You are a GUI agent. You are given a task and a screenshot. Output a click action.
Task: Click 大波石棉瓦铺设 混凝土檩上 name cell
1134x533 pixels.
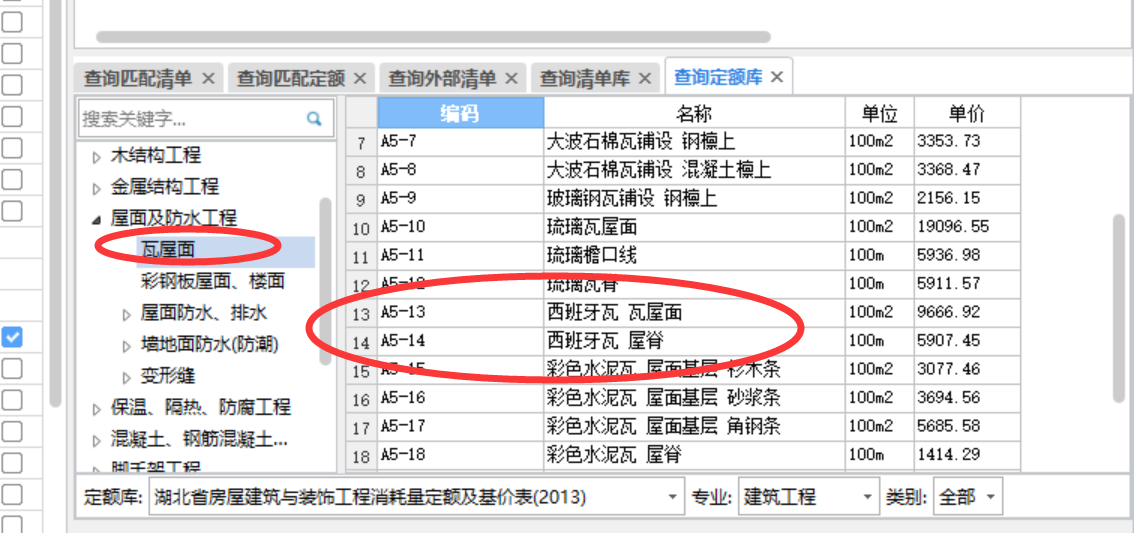click(x=694, y=170)
